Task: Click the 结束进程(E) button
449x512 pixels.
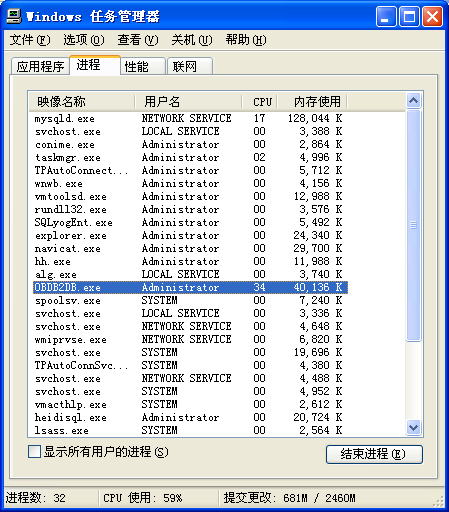Action: [x=374, y=454]
